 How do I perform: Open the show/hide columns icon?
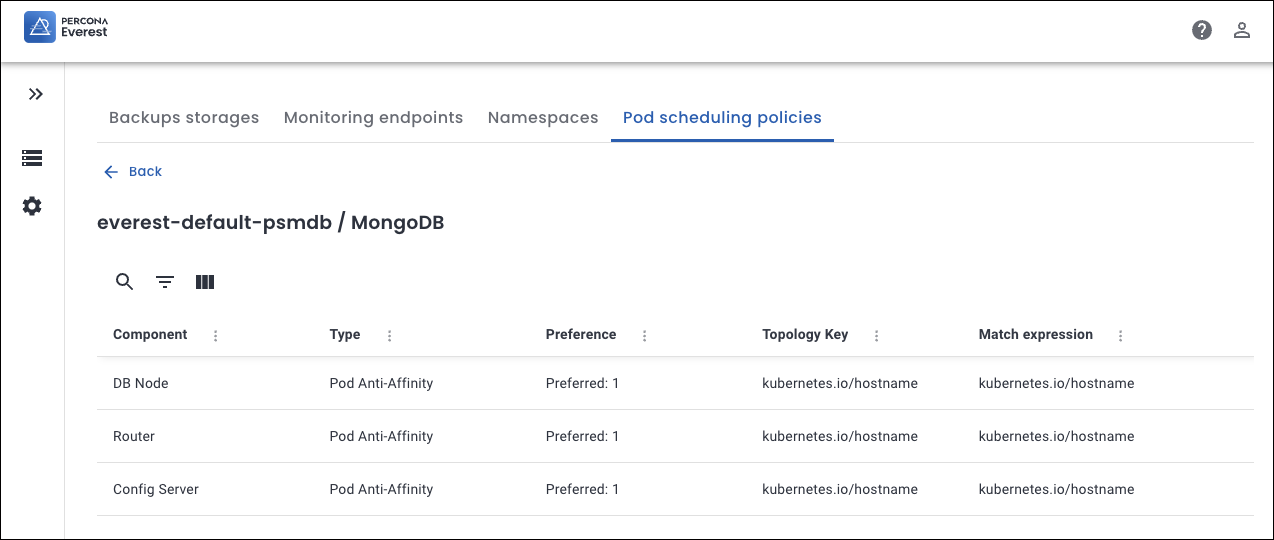[205, 282]
